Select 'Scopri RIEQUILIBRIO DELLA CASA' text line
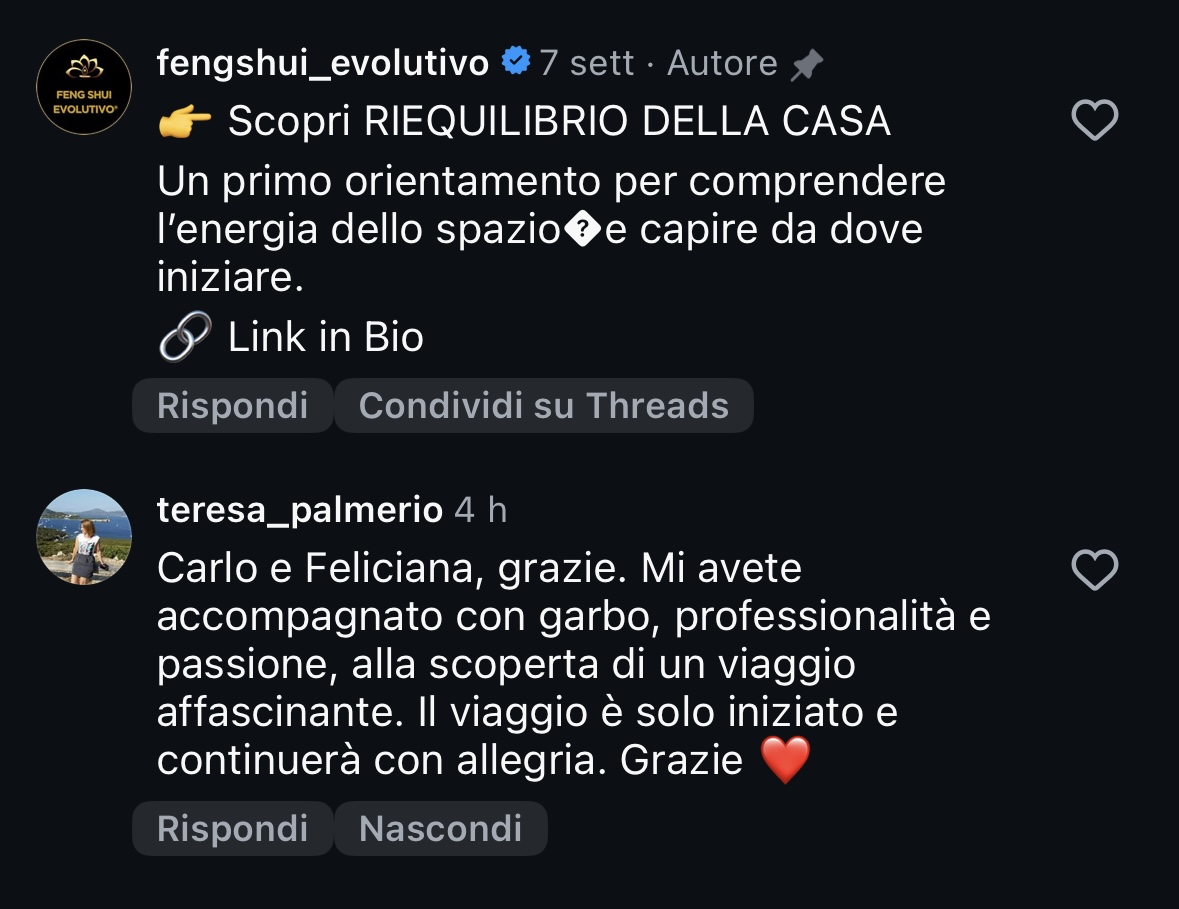 point(559,122)
